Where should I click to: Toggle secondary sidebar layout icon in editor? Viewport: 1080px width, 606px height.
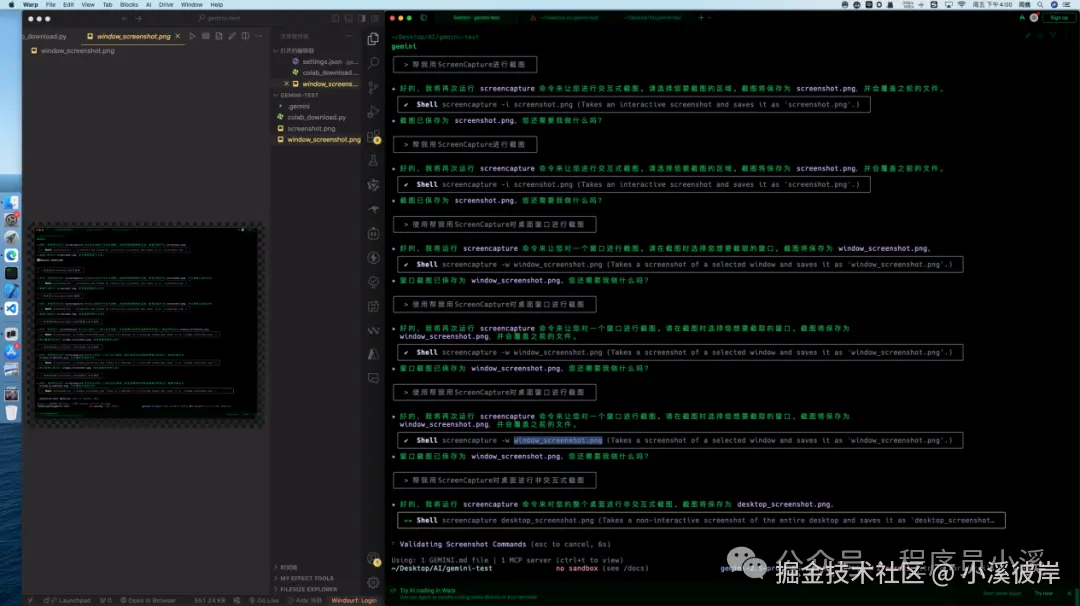tap(362, 19)
